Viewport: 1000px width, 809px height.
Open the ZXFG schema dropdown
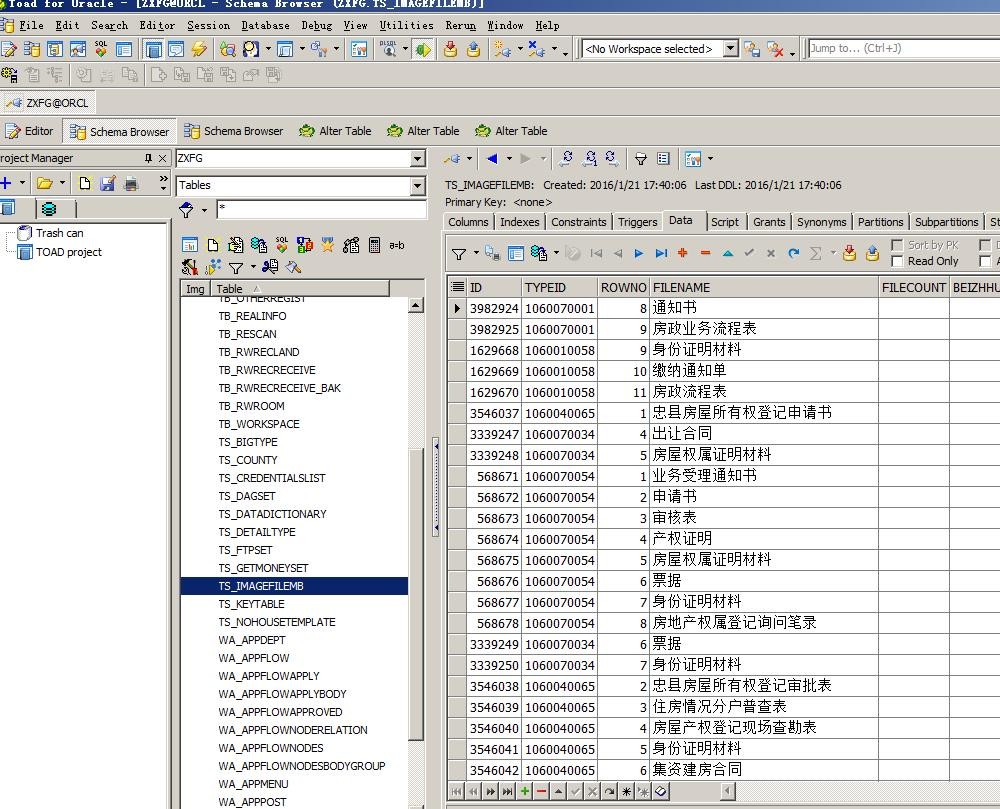[x=418, y=158]
